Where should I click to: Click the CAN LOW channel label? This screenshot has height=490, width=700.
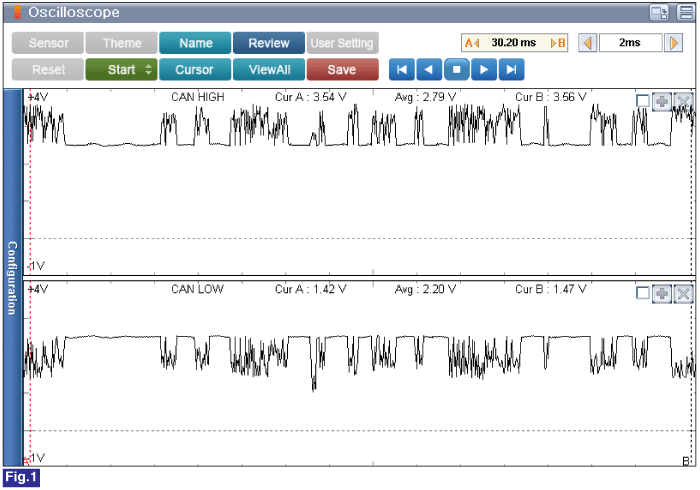tap(197, 289)
